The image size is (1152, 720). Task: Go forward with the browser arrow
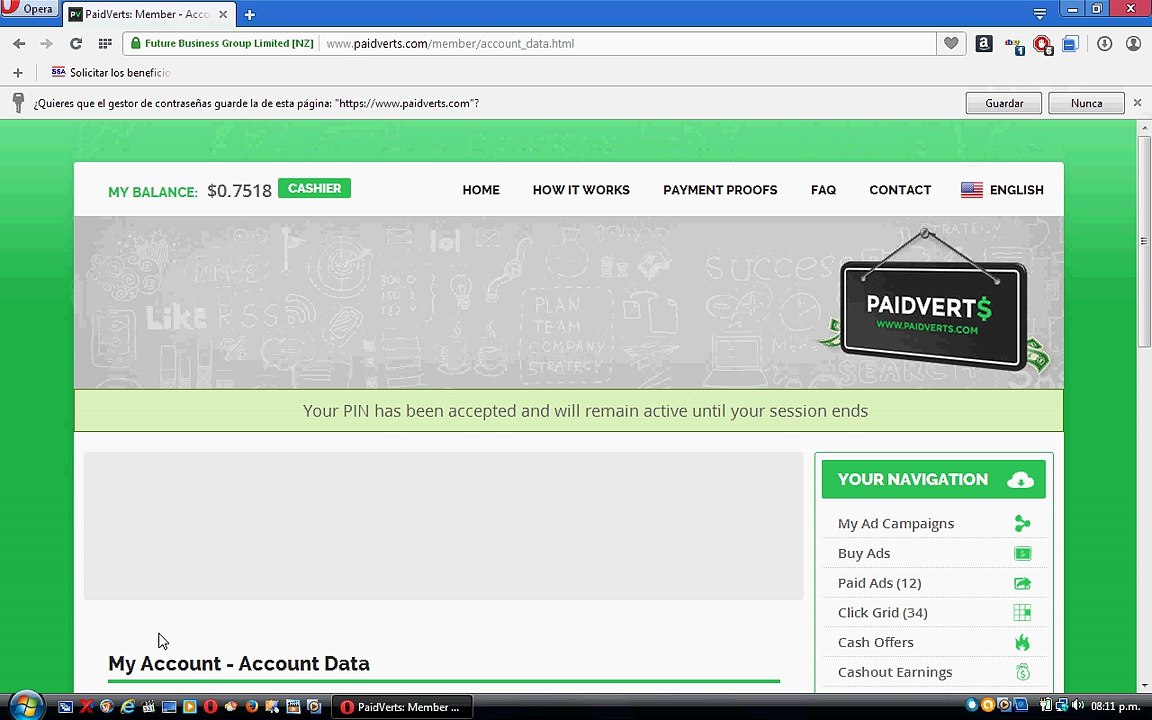(x=46, y=44)
